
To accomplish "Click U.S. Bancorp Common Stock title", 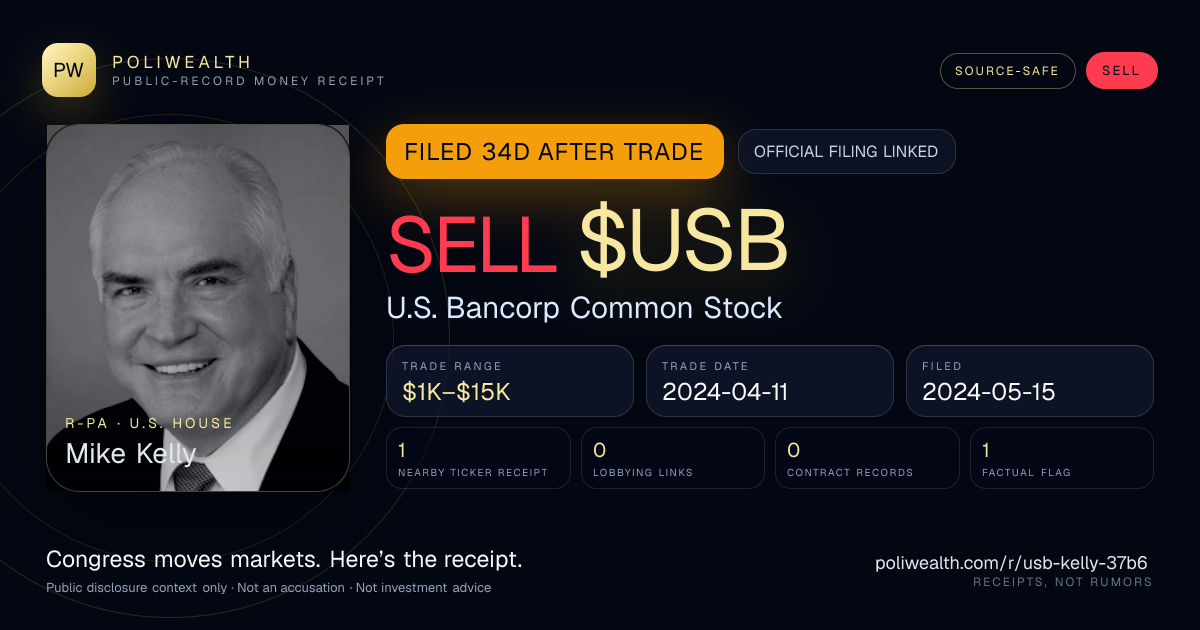I will click(584, 308).
